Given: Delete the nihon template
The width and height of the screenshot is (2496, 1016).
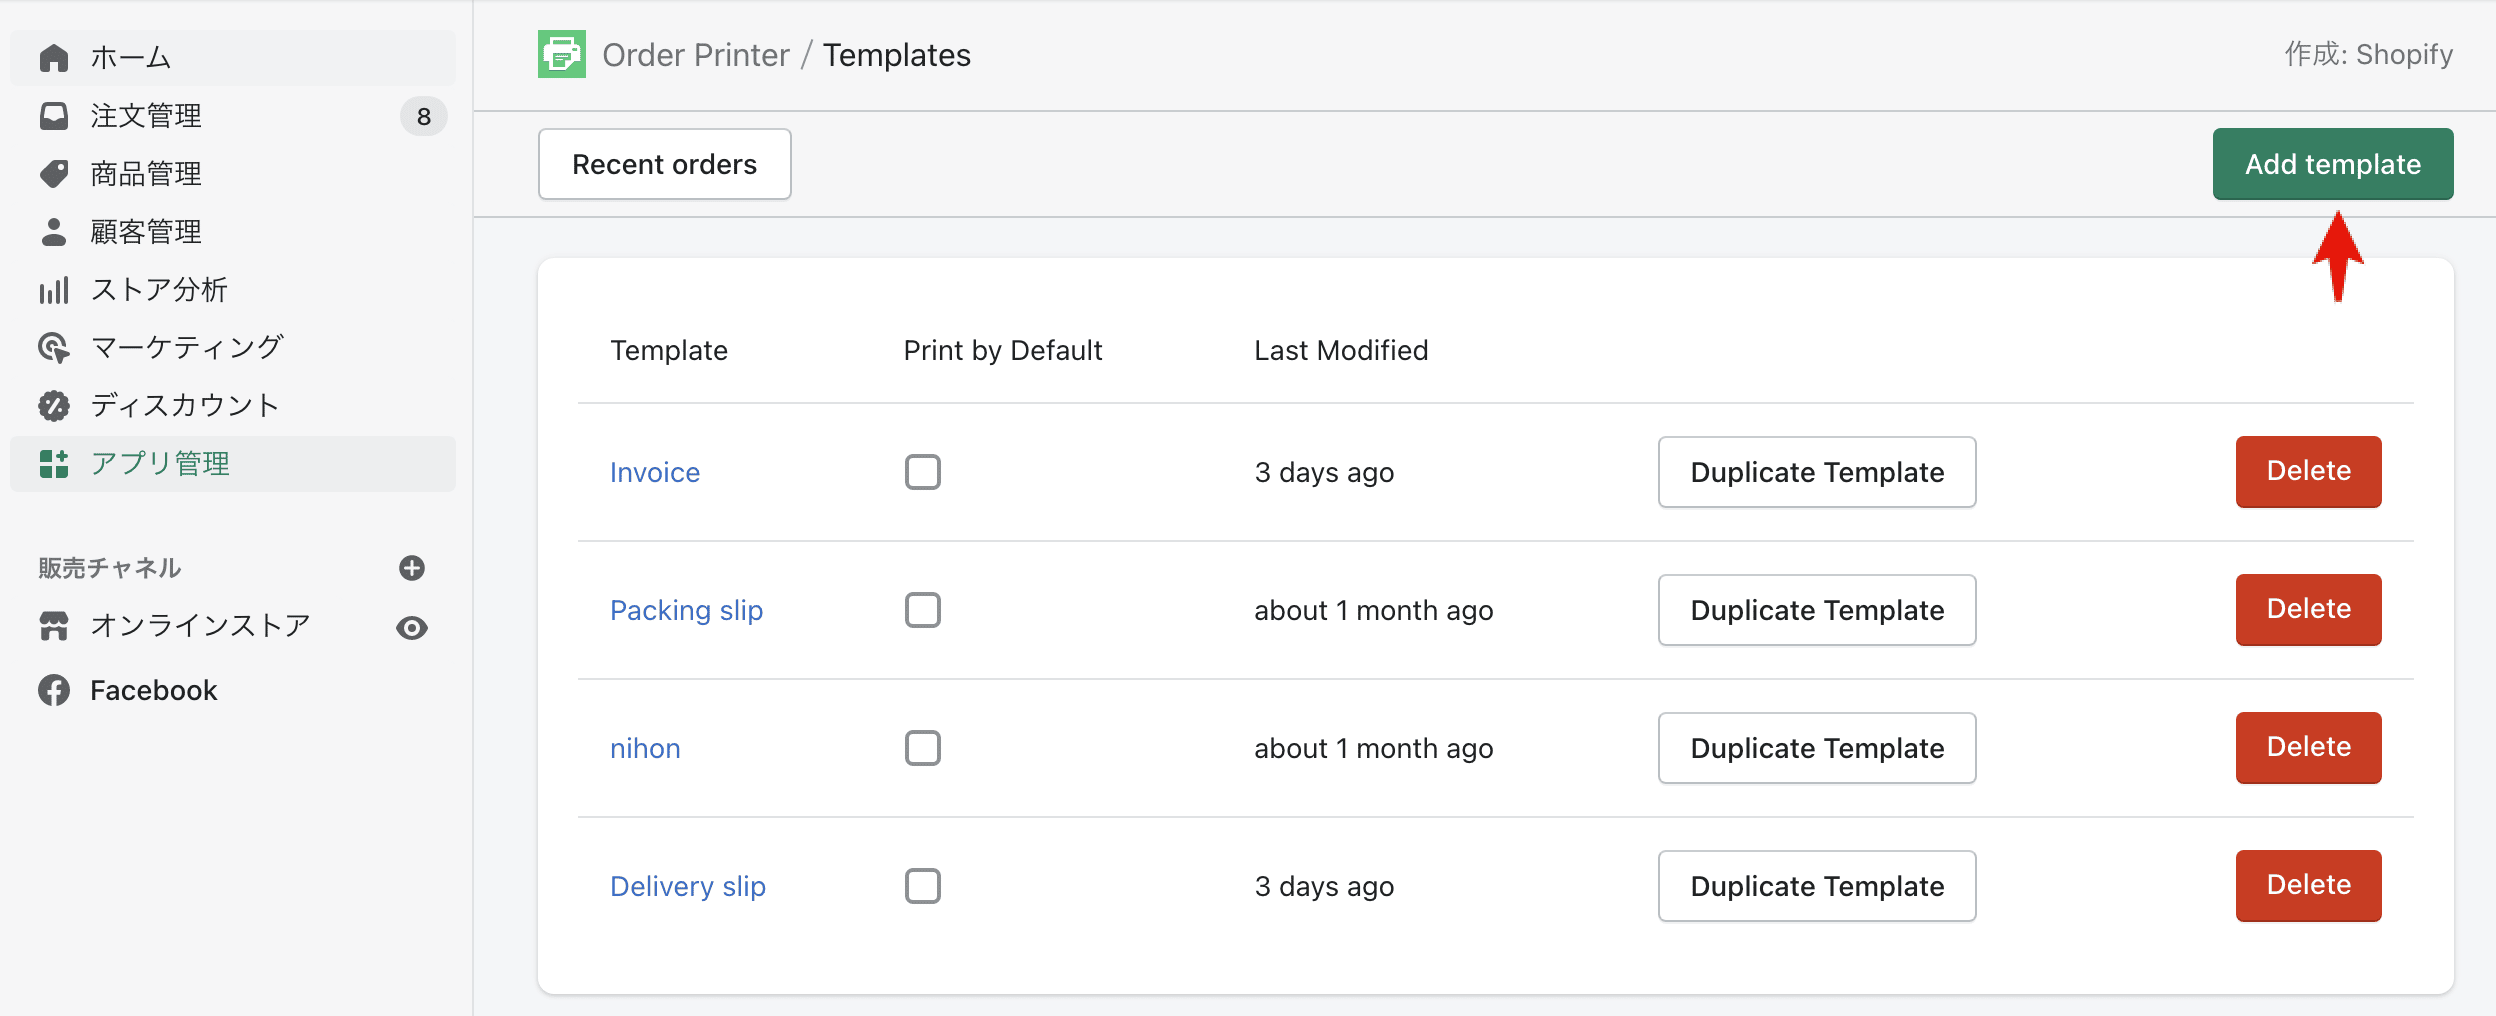Looking at the screenshot, I should point(2309,748).
